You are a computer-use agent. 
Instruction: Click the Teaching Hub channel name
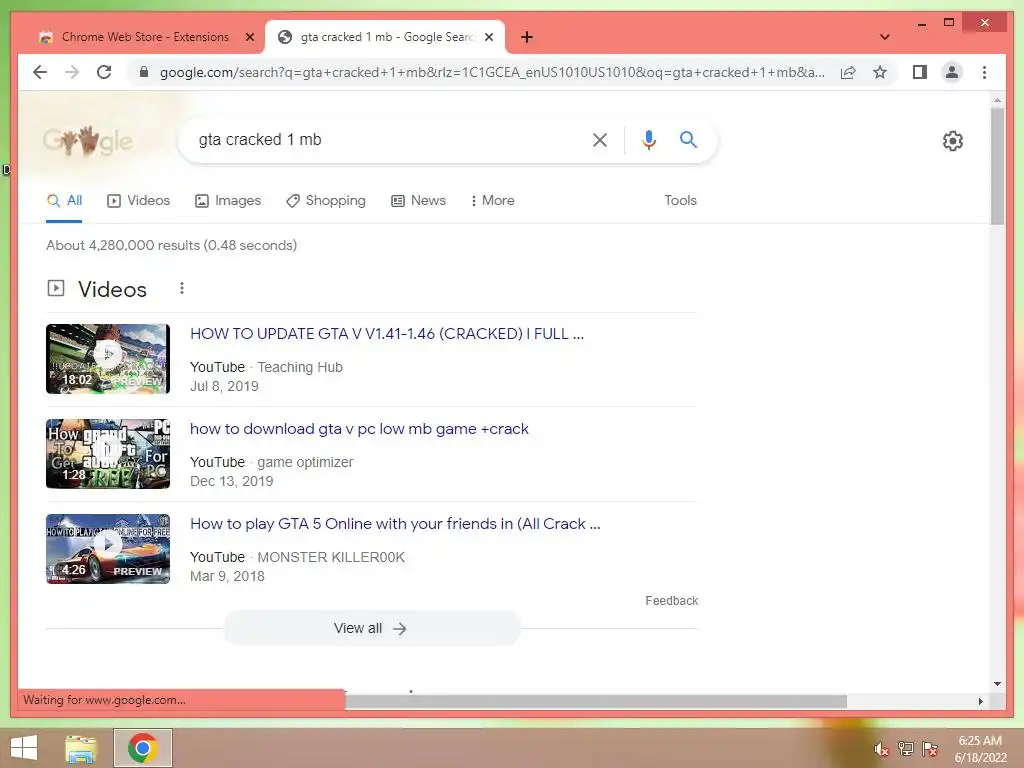coord(300,367)
